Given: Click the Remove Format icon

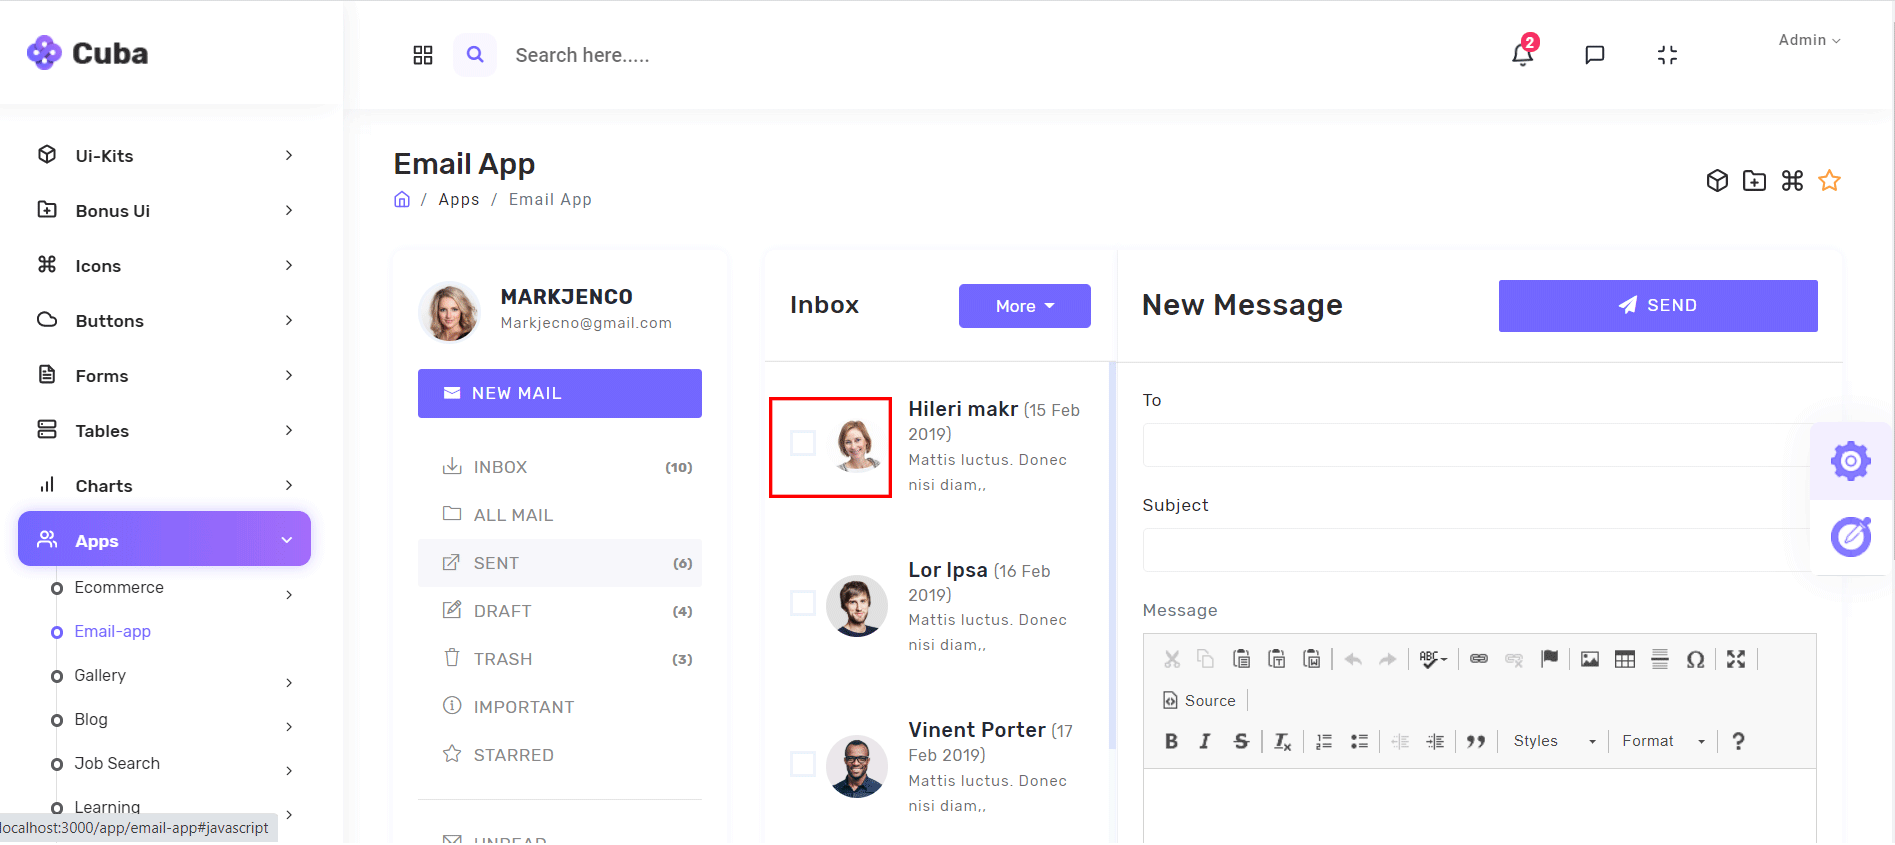Looking at the screenshot, I should (x=1282, y=741).
